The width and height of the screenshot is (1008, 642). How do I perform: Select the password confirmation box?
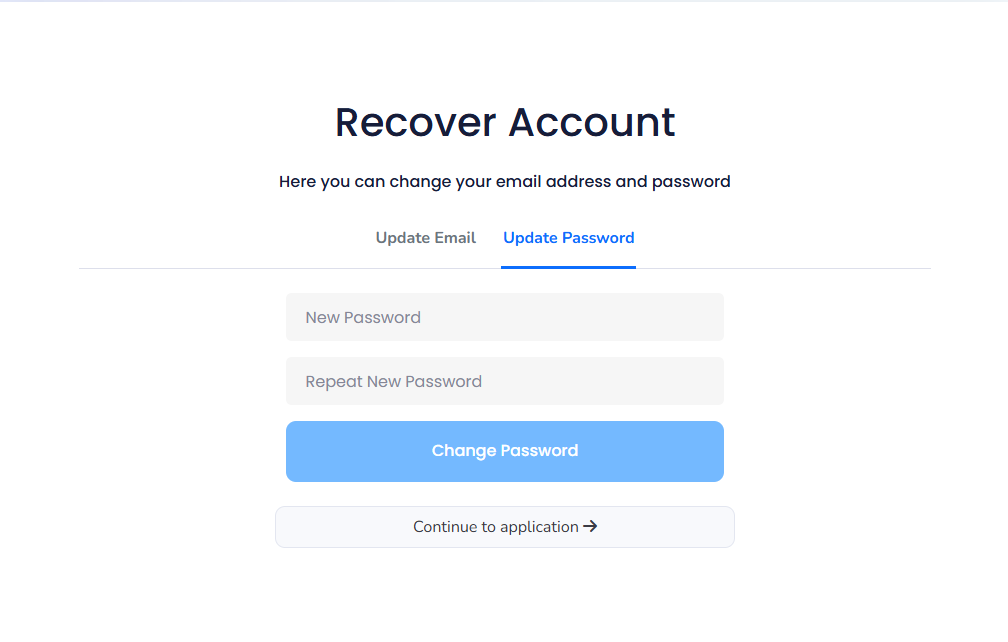505,381
